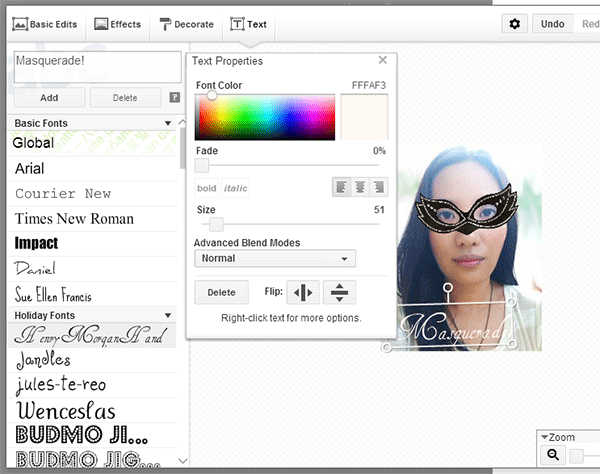Select the Impact font
This screenshot has height=474, width=600.
tap(37, 243)
